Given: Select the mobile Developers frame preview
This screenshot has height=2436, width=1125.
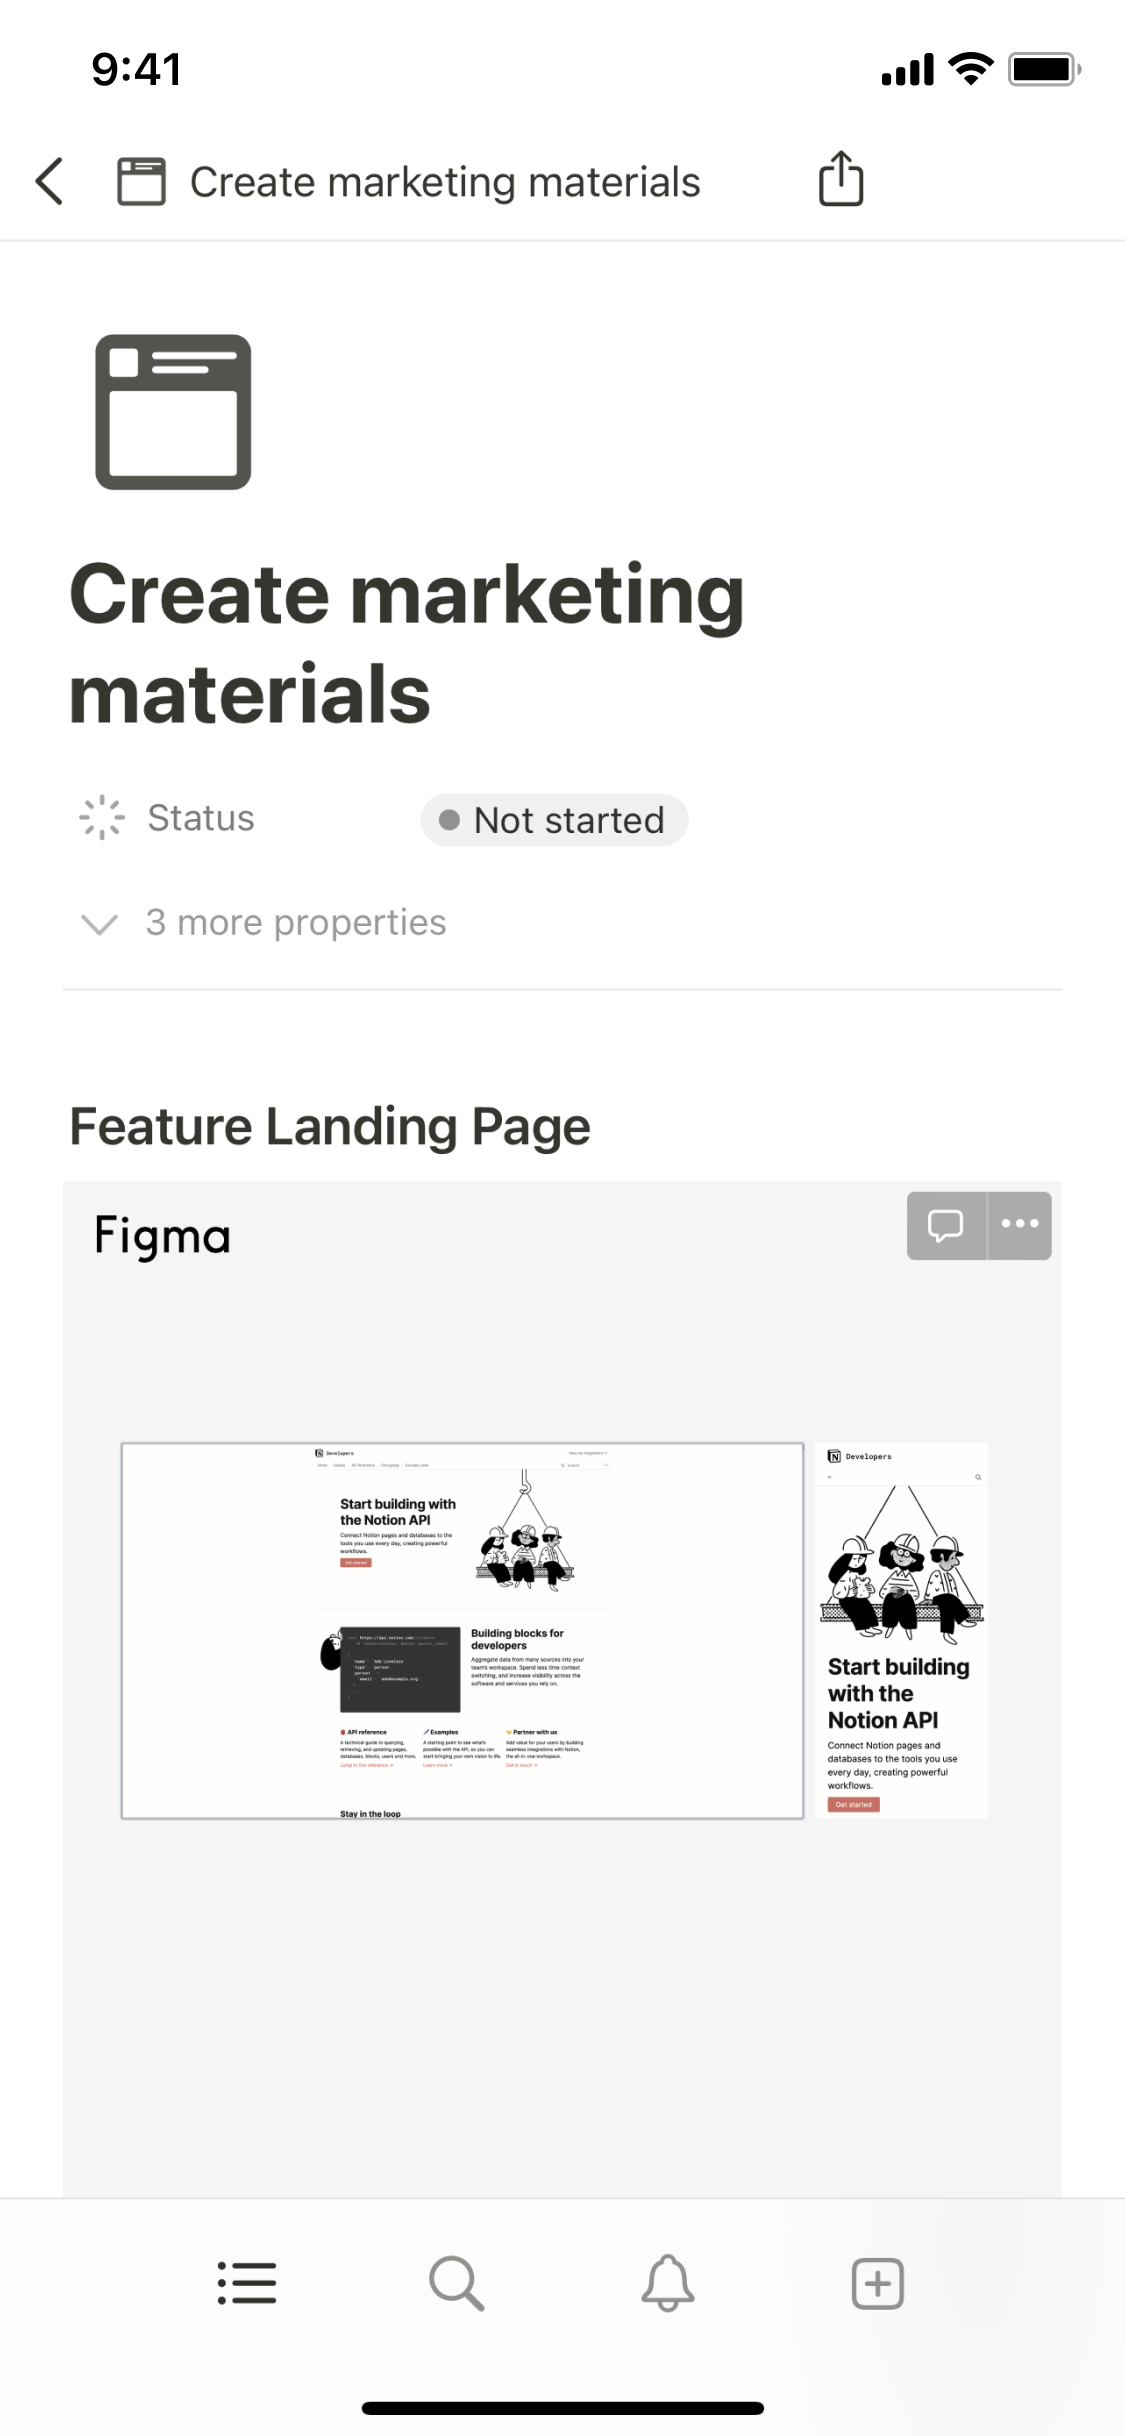Looking at the screenshot, I should 901,1630.
